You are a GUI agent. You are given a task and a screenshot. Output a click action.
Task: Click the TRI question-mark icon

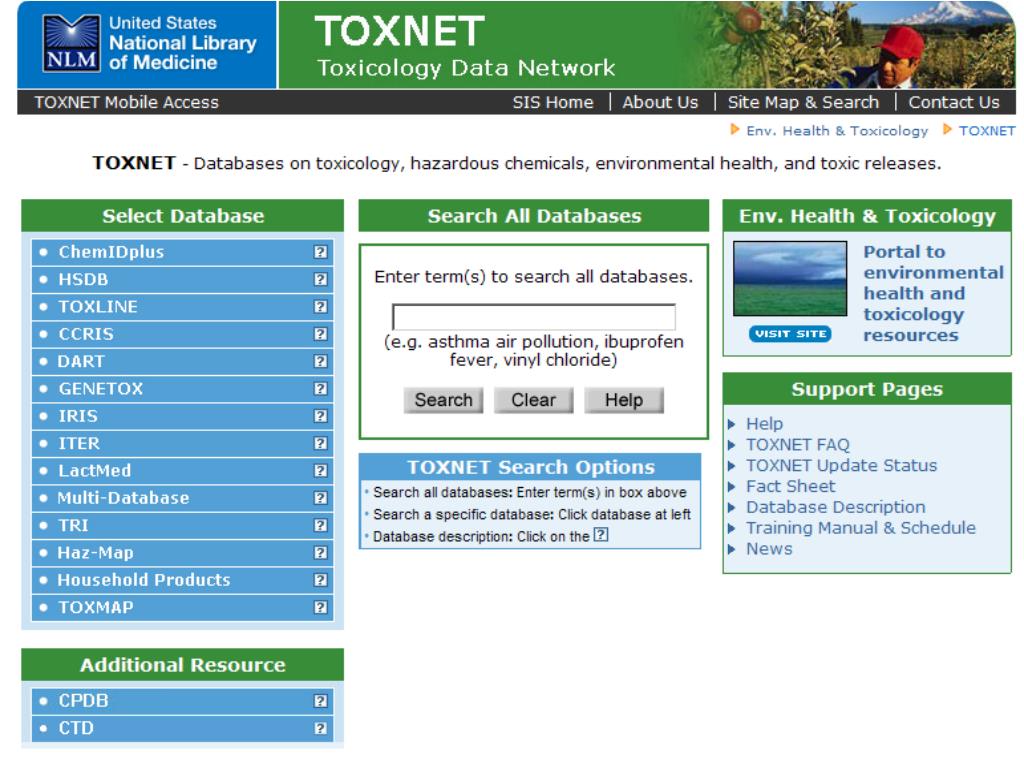tap(320, 525)
